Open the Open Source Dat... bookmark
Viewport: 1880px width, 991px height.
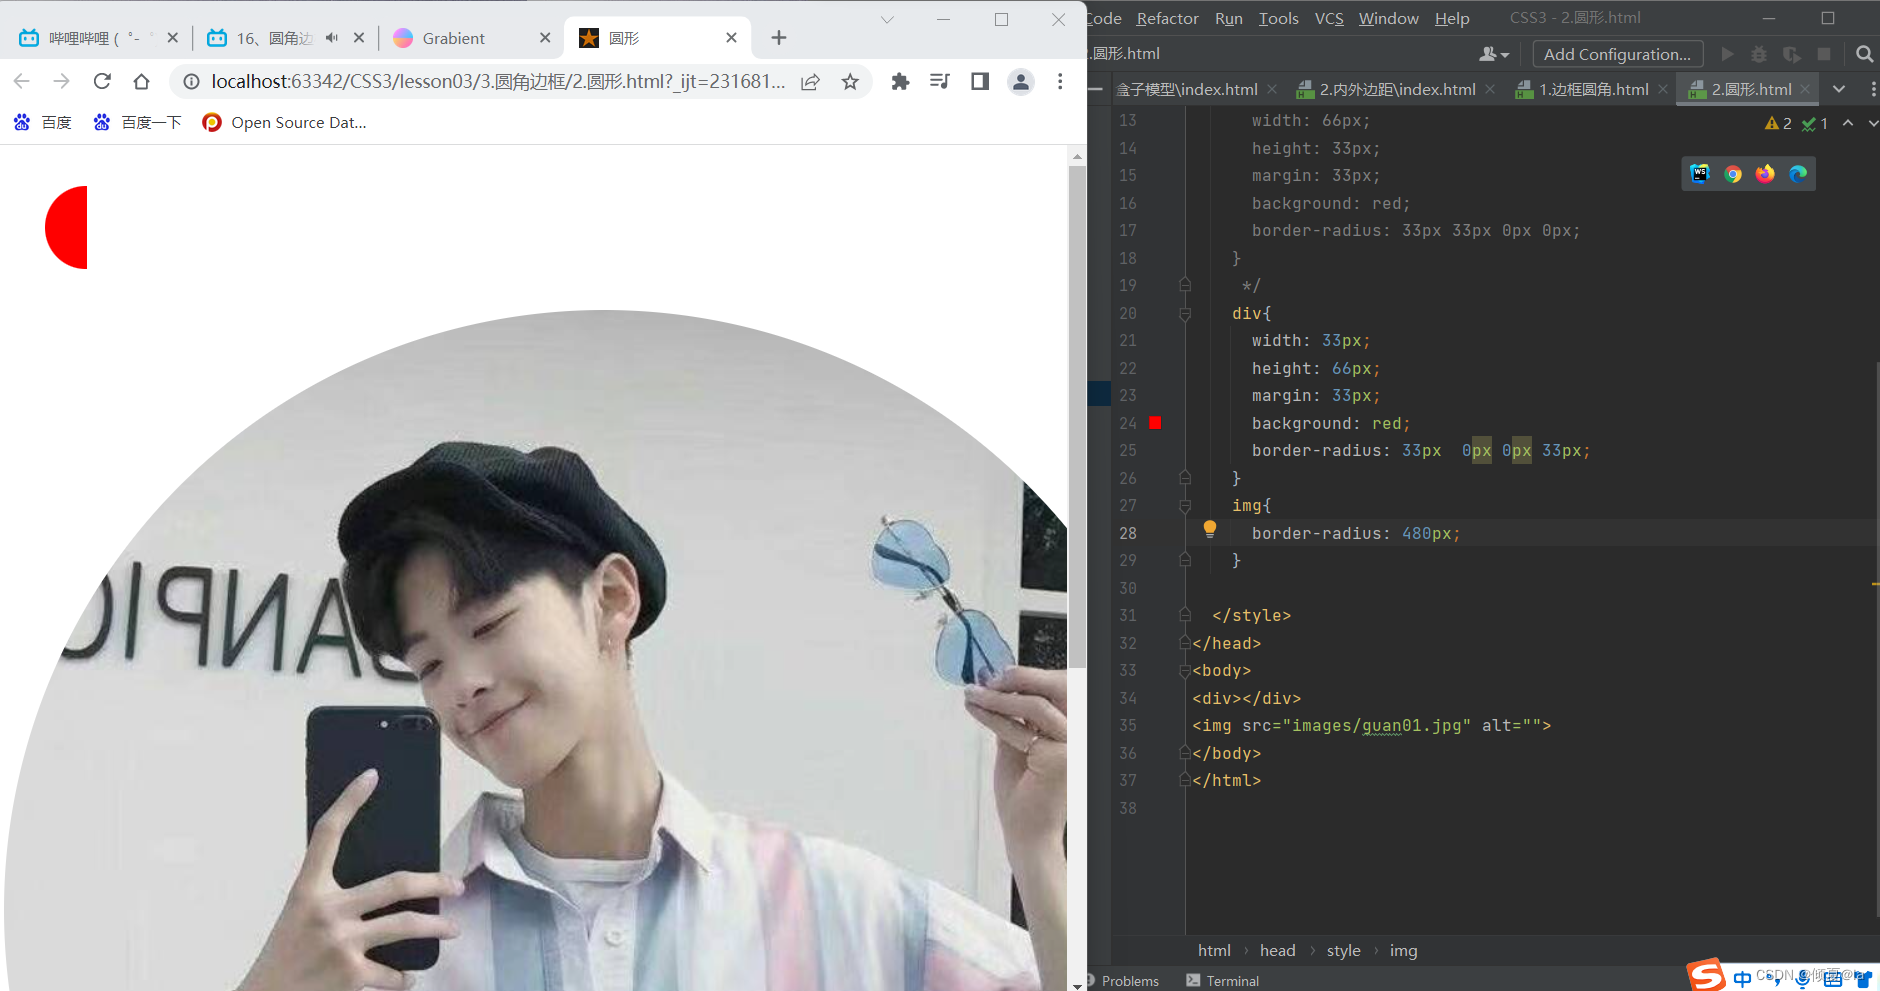click(x=284, y=122)
